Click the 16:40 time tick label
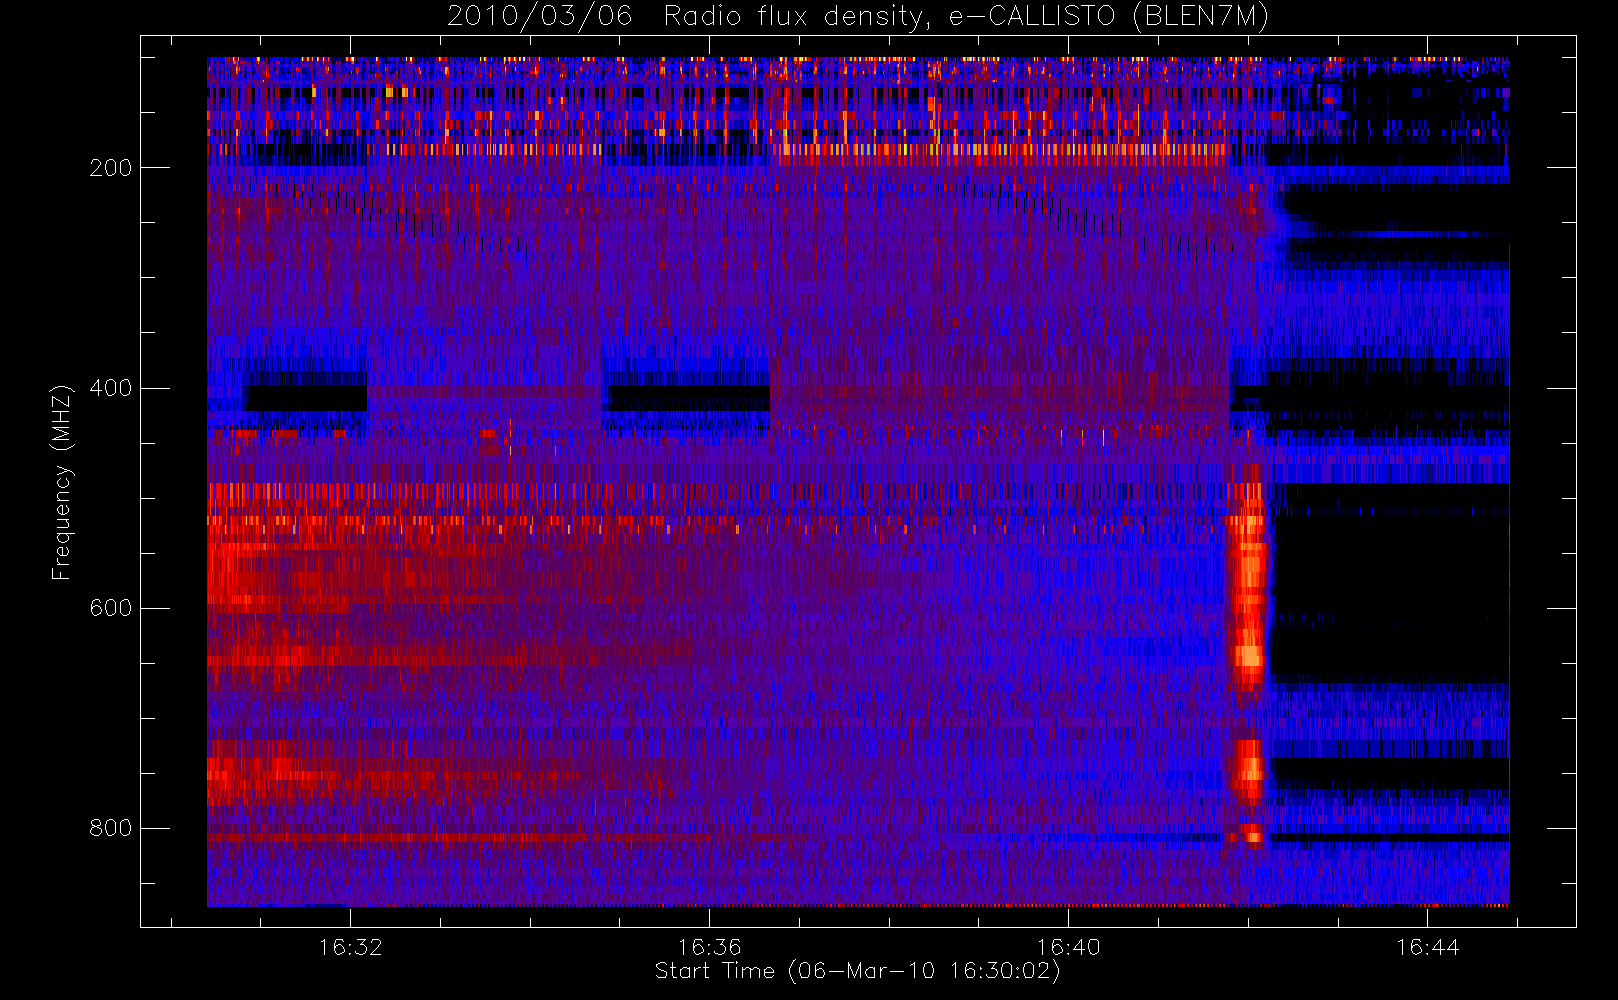1618x1000 pixels. point(1068,947)
